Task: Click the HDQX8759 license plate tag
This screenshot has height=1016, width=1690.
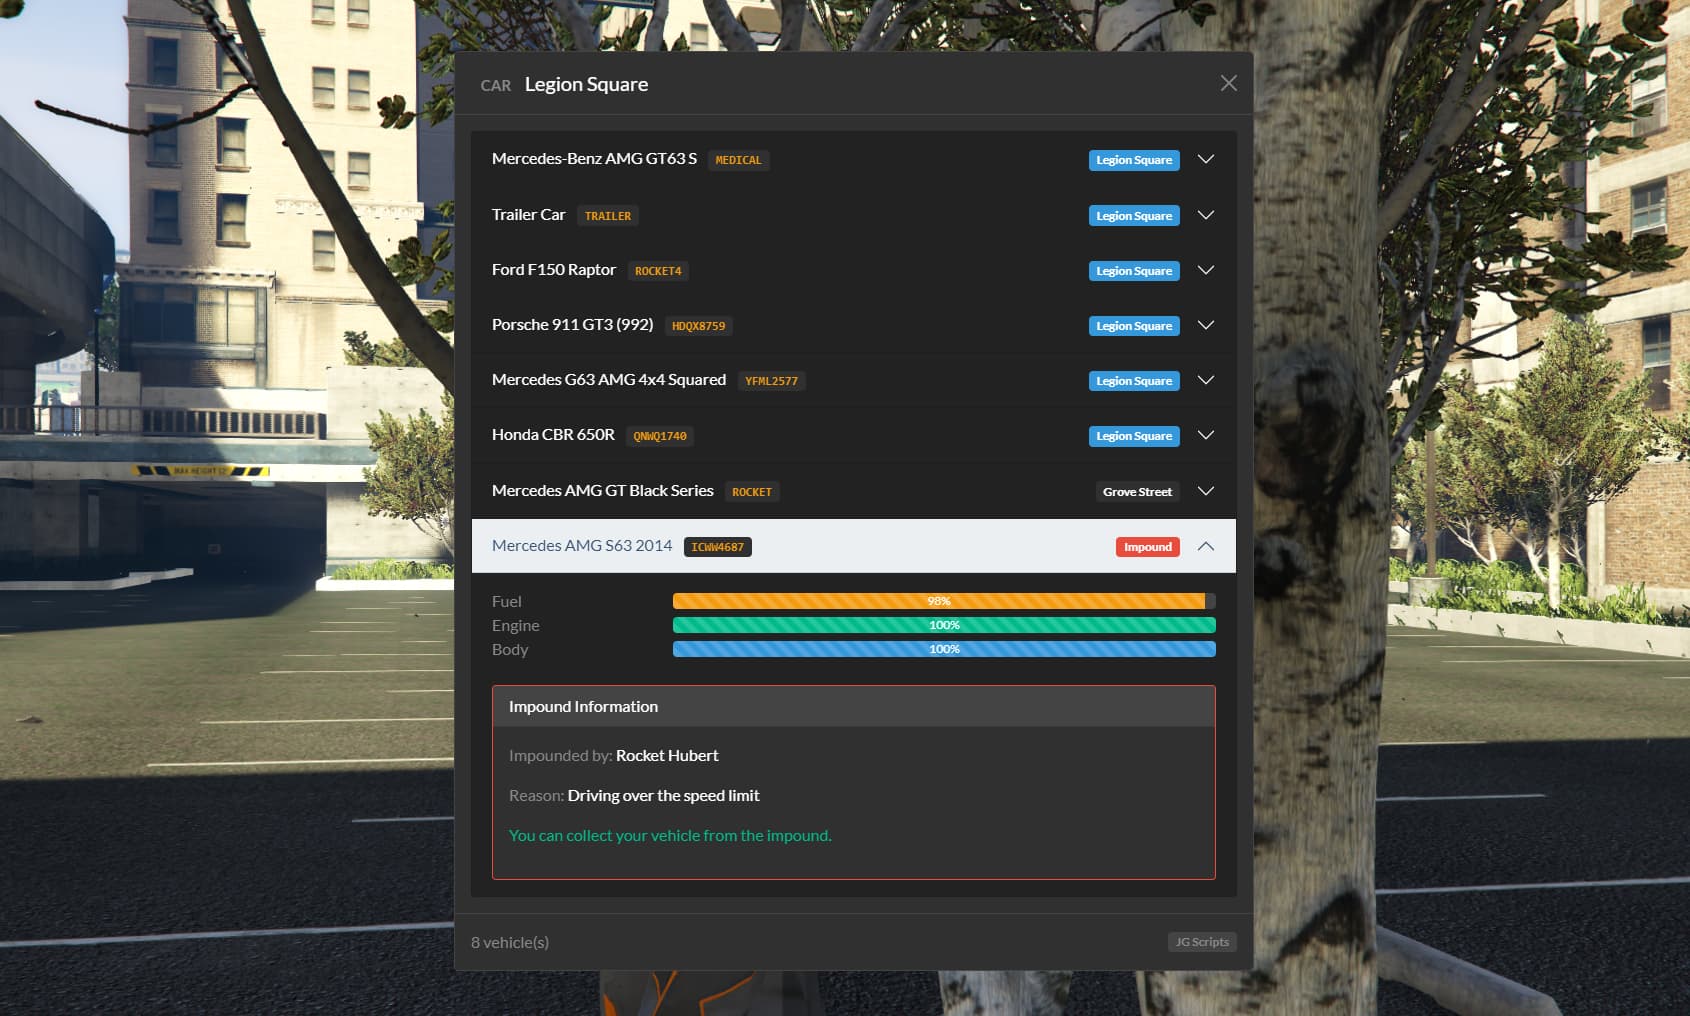Action: [x=699, y=325]
